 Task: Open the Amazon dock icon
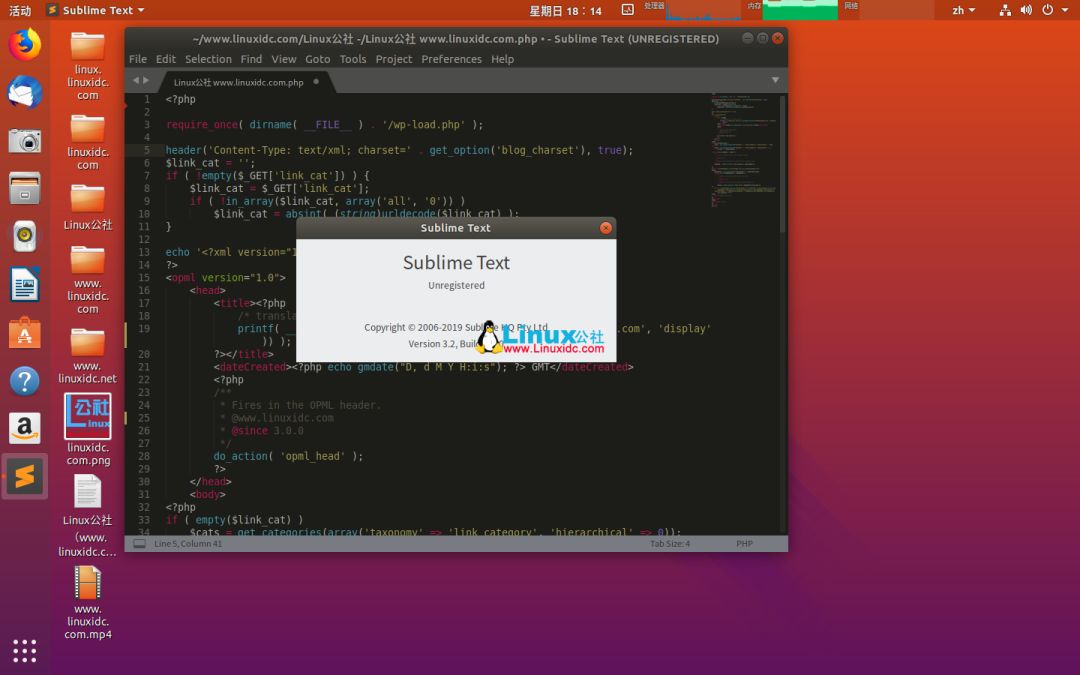coord(25,428)
